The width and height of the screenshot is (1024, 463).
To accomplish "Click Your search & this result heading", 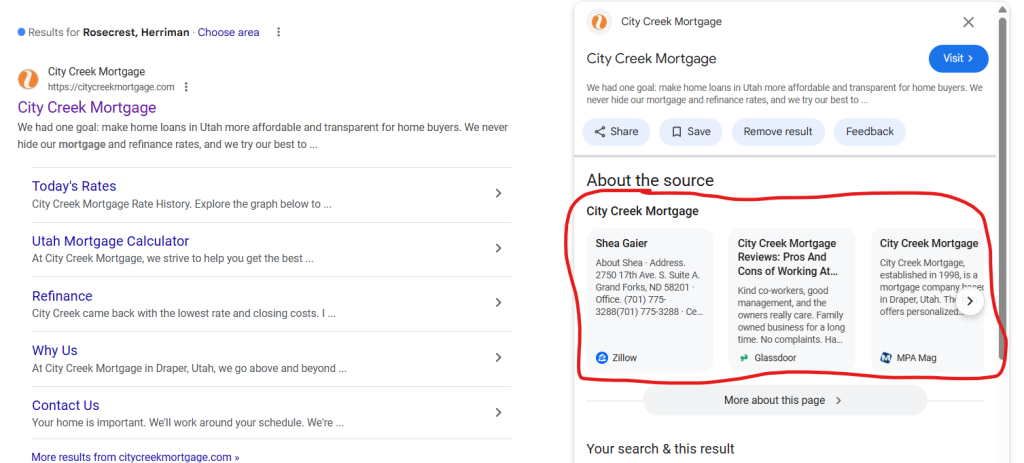I will 660,449.
